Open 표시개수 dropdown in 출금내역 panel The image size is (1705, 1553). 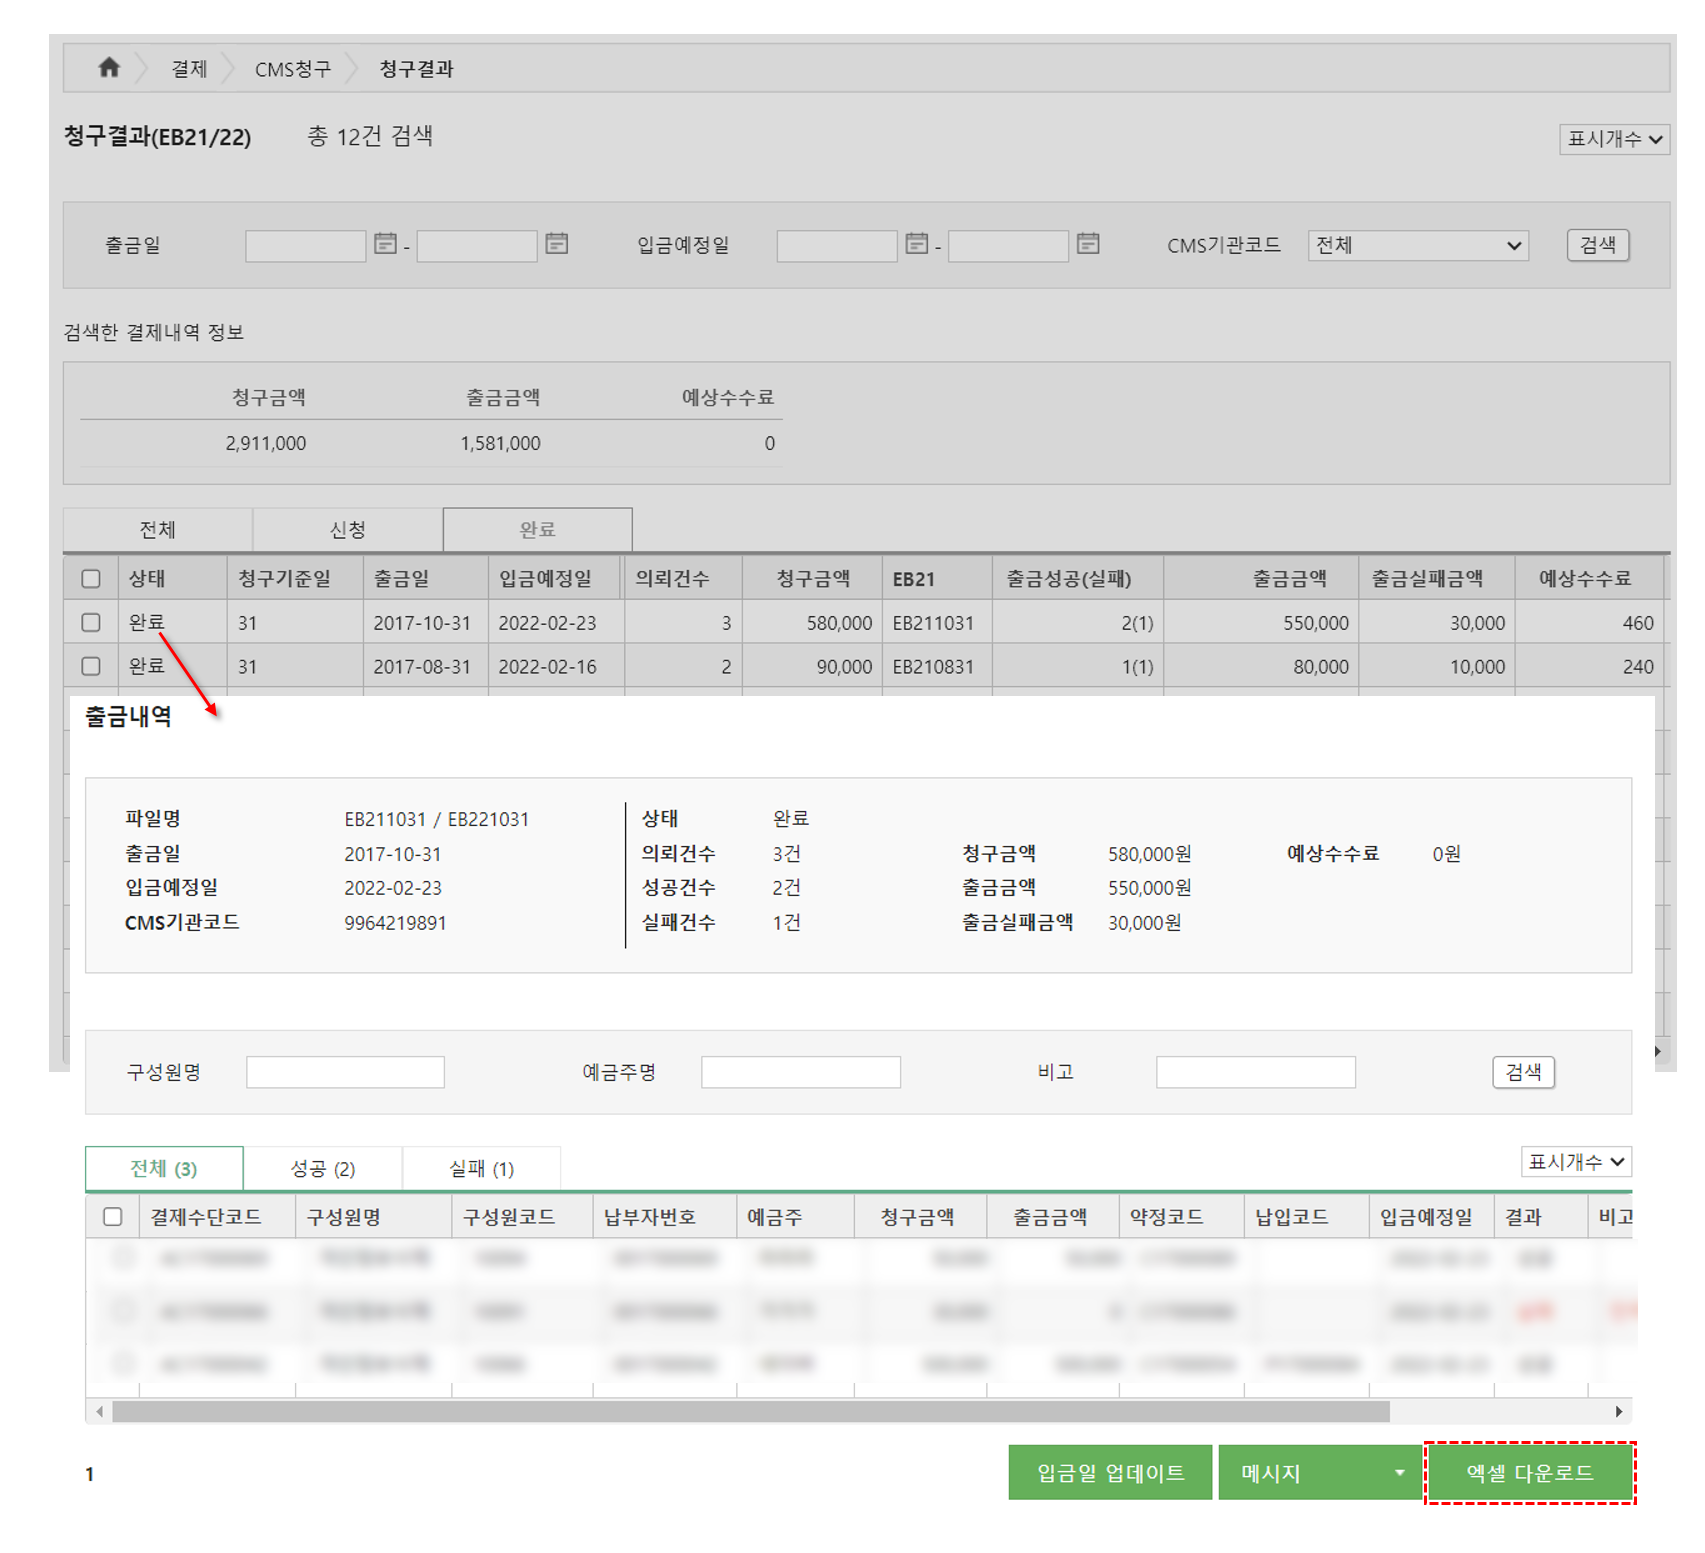[x=1576, y=1161]
